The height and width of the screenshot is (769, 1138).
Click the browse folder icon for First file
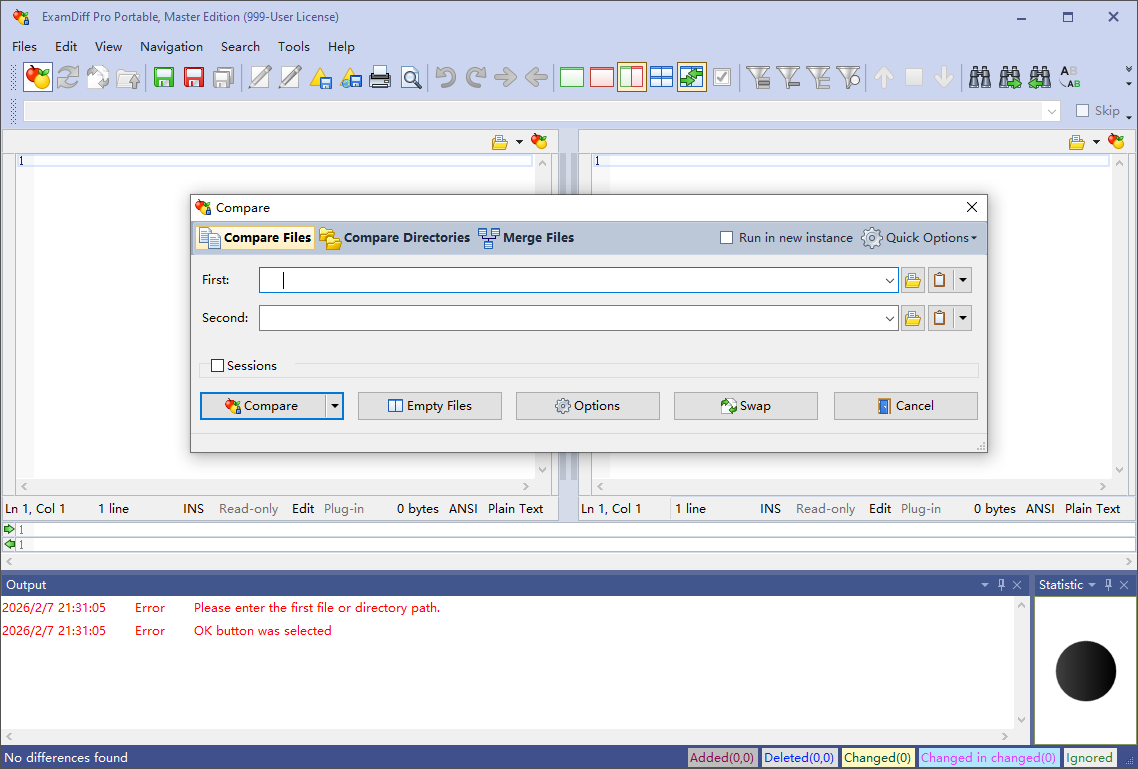912,280
